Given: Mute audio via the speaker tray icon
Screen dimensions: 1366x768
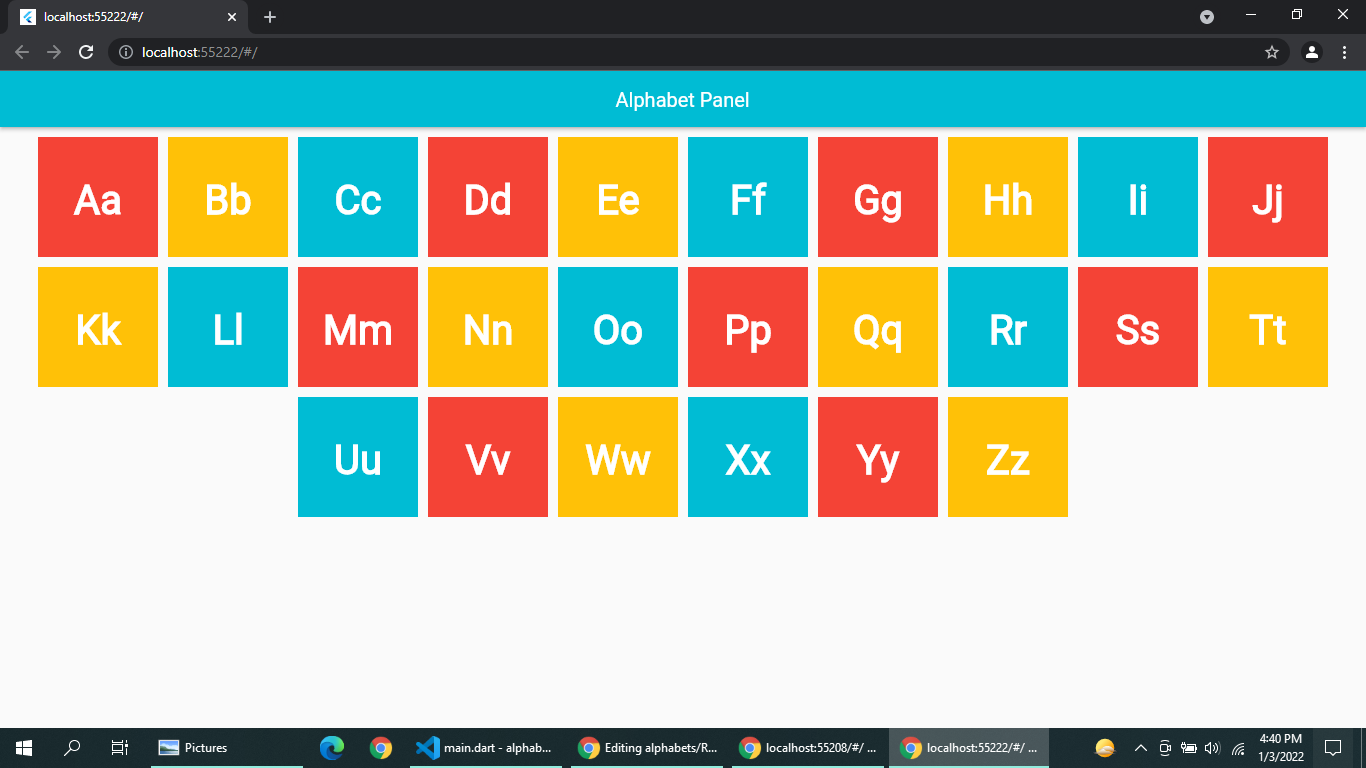Looking at the screenshot, I should (x=1211, y=747).
